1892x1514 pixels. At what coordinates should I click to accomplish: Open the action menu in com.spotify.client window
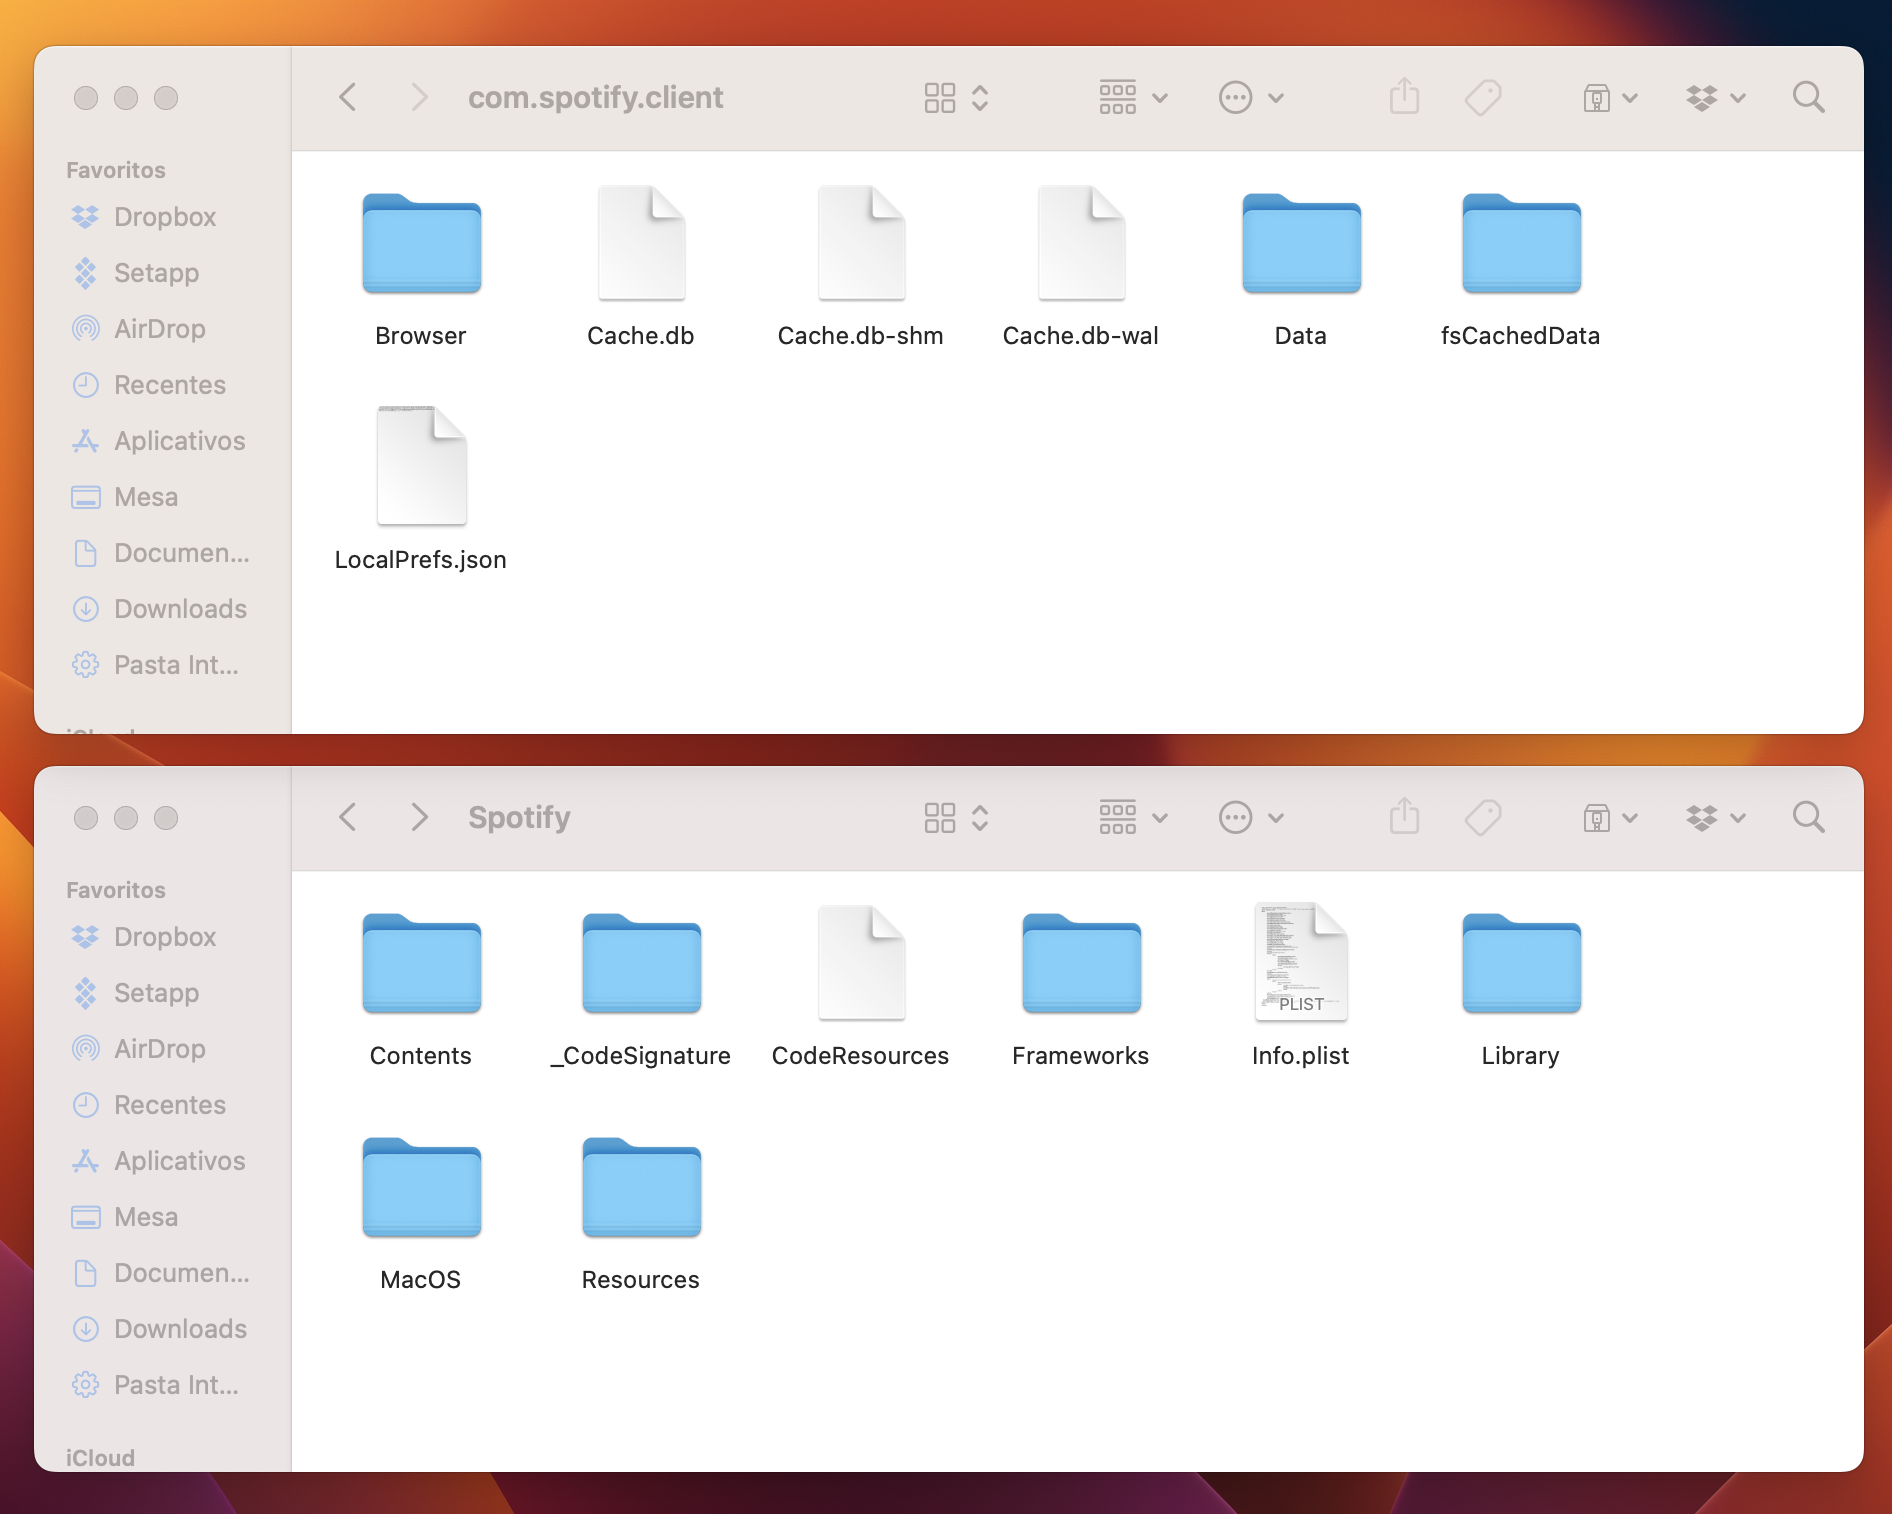tap(1251, 98)
